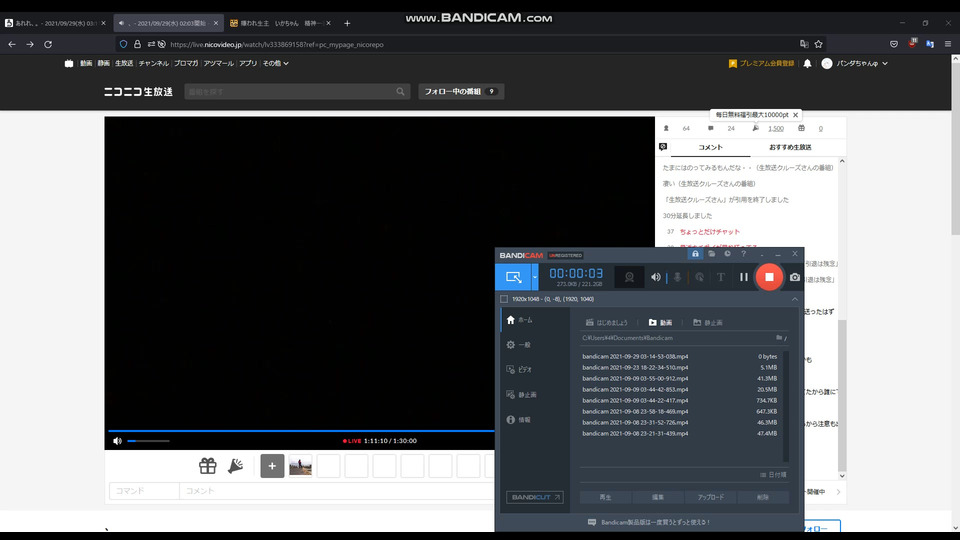
Task: Toggle text overlay T icon in Bandicam
Action: (x=721, y=277)
